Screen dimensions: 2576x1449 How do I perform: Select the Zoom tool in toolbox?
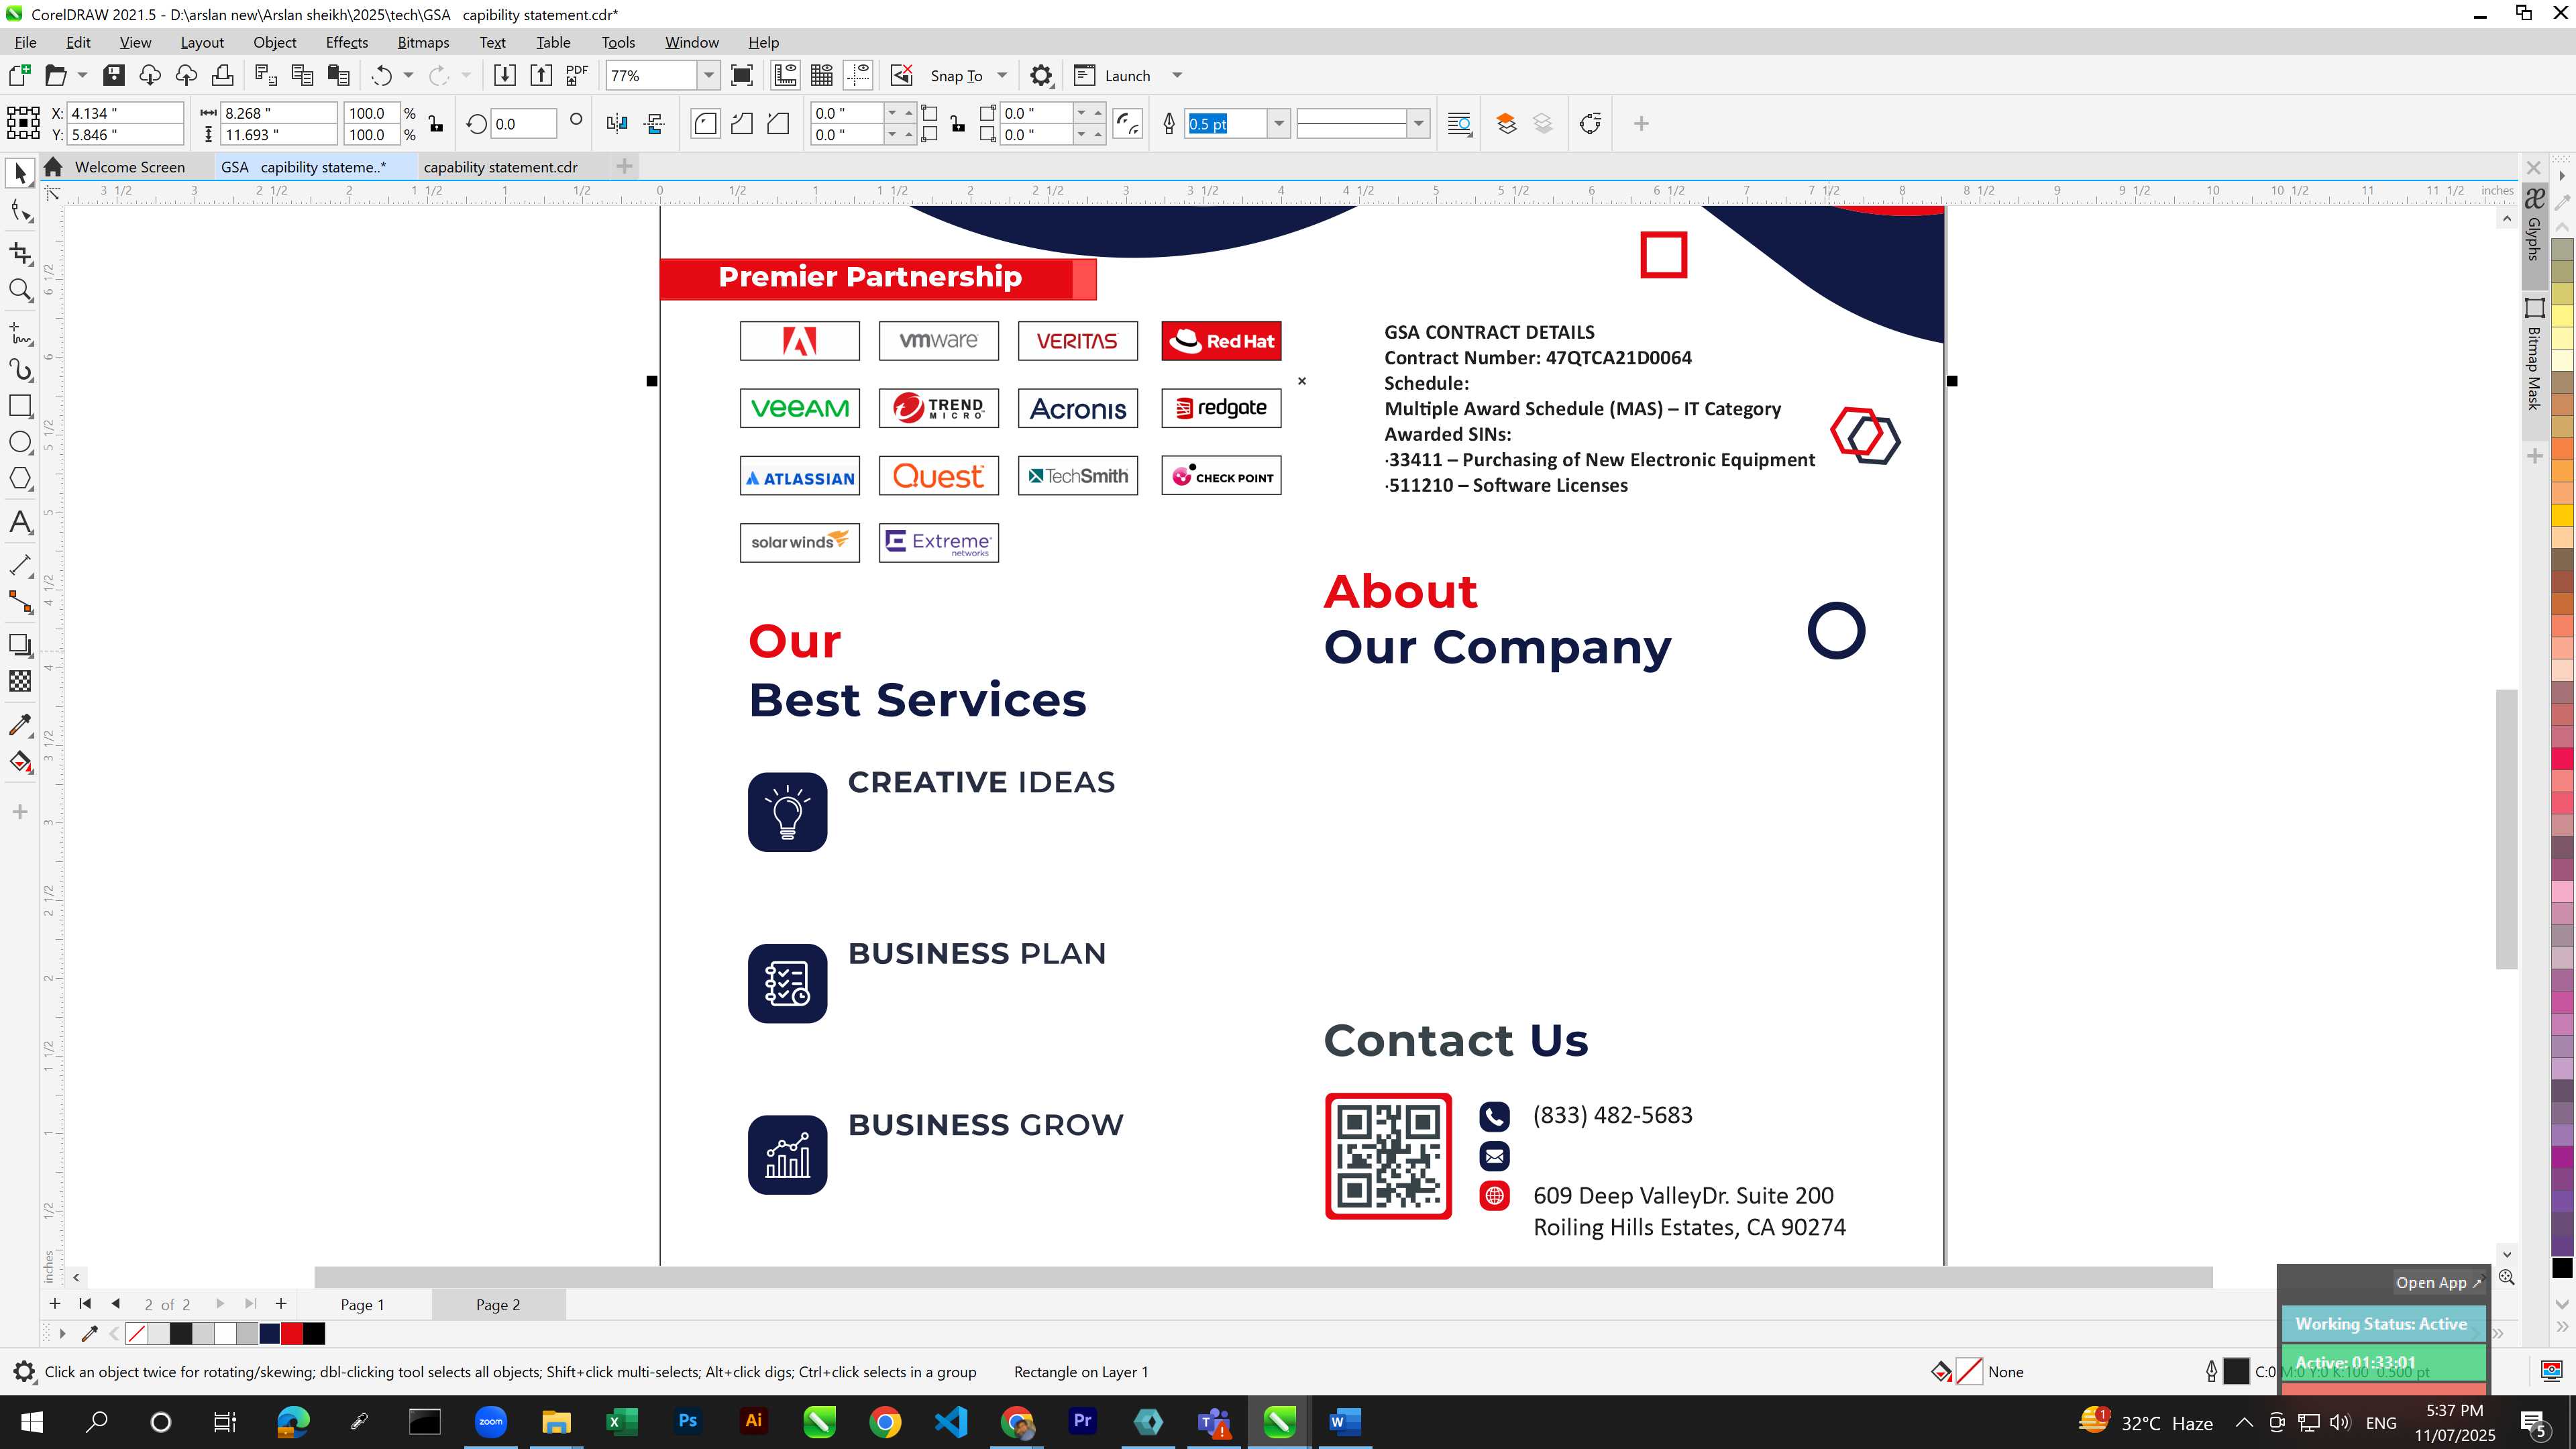[20, 290]
